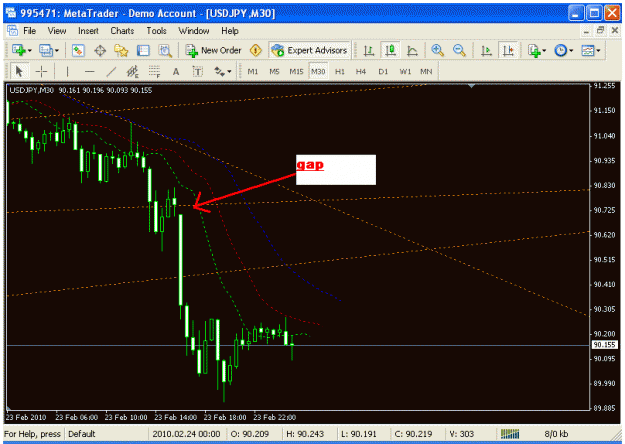Image resolution: width=625 pixels, height=444 pixels.
Task: Click the connection status bars icon
Action: pyautogui.click(x=510, y=434)
